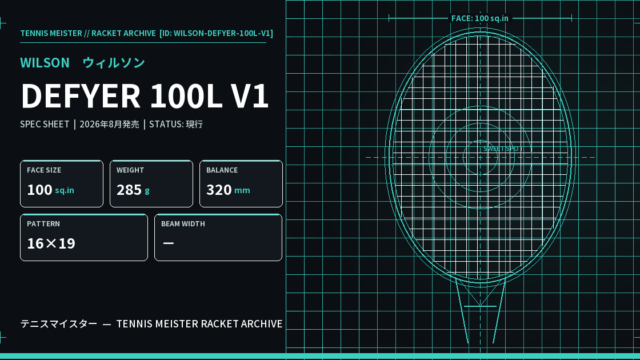Click the SWEETSPOT label on the racket
Viewport: 640px width, 360px height.
503,149
